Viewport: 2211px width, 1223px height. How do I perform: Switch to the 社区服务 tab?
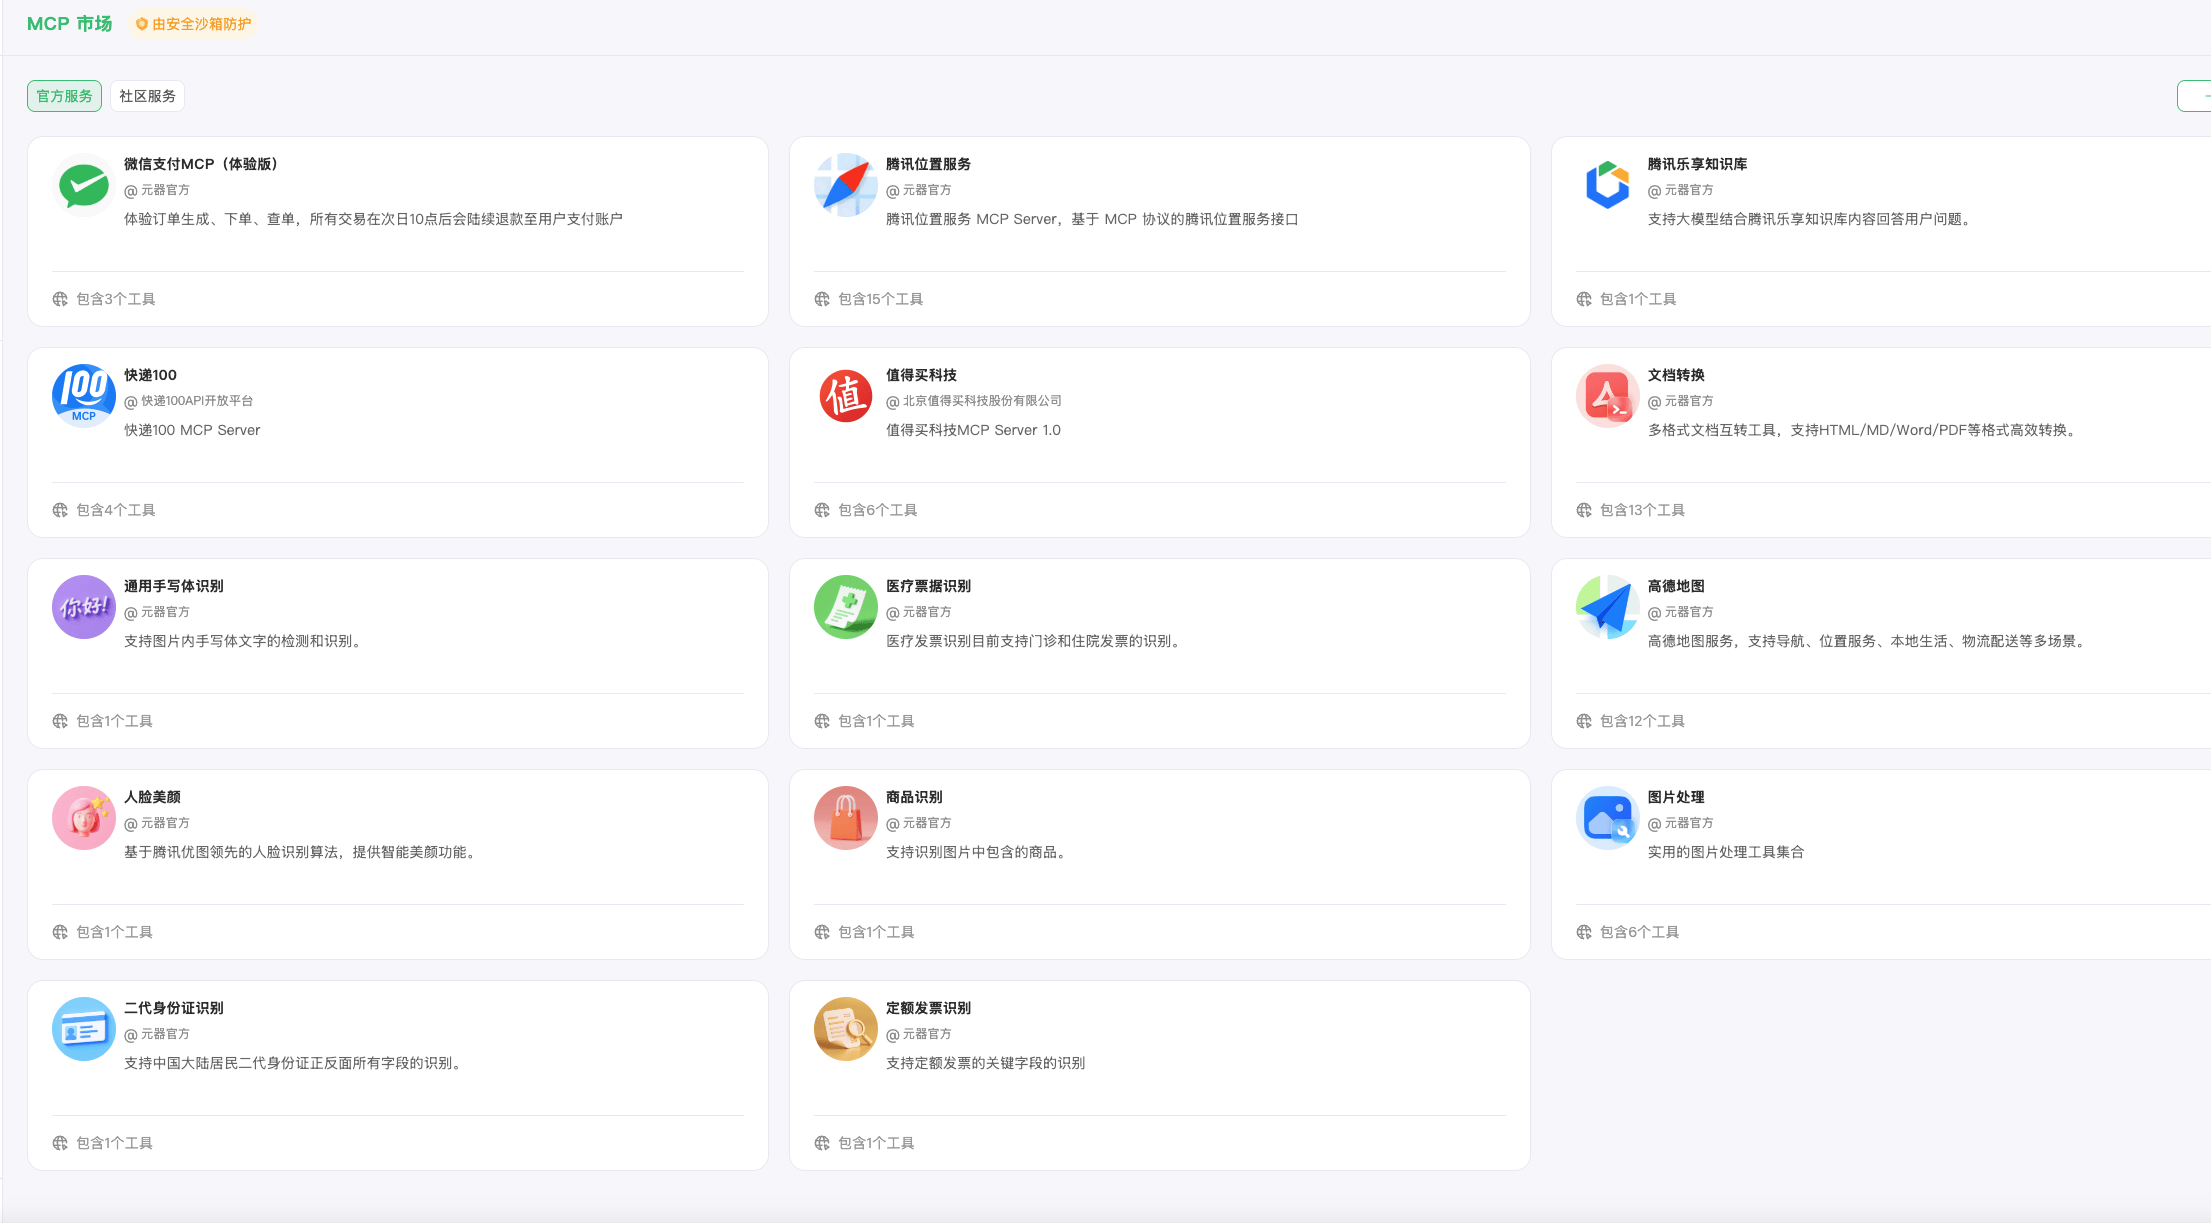(x=148, y=96)
